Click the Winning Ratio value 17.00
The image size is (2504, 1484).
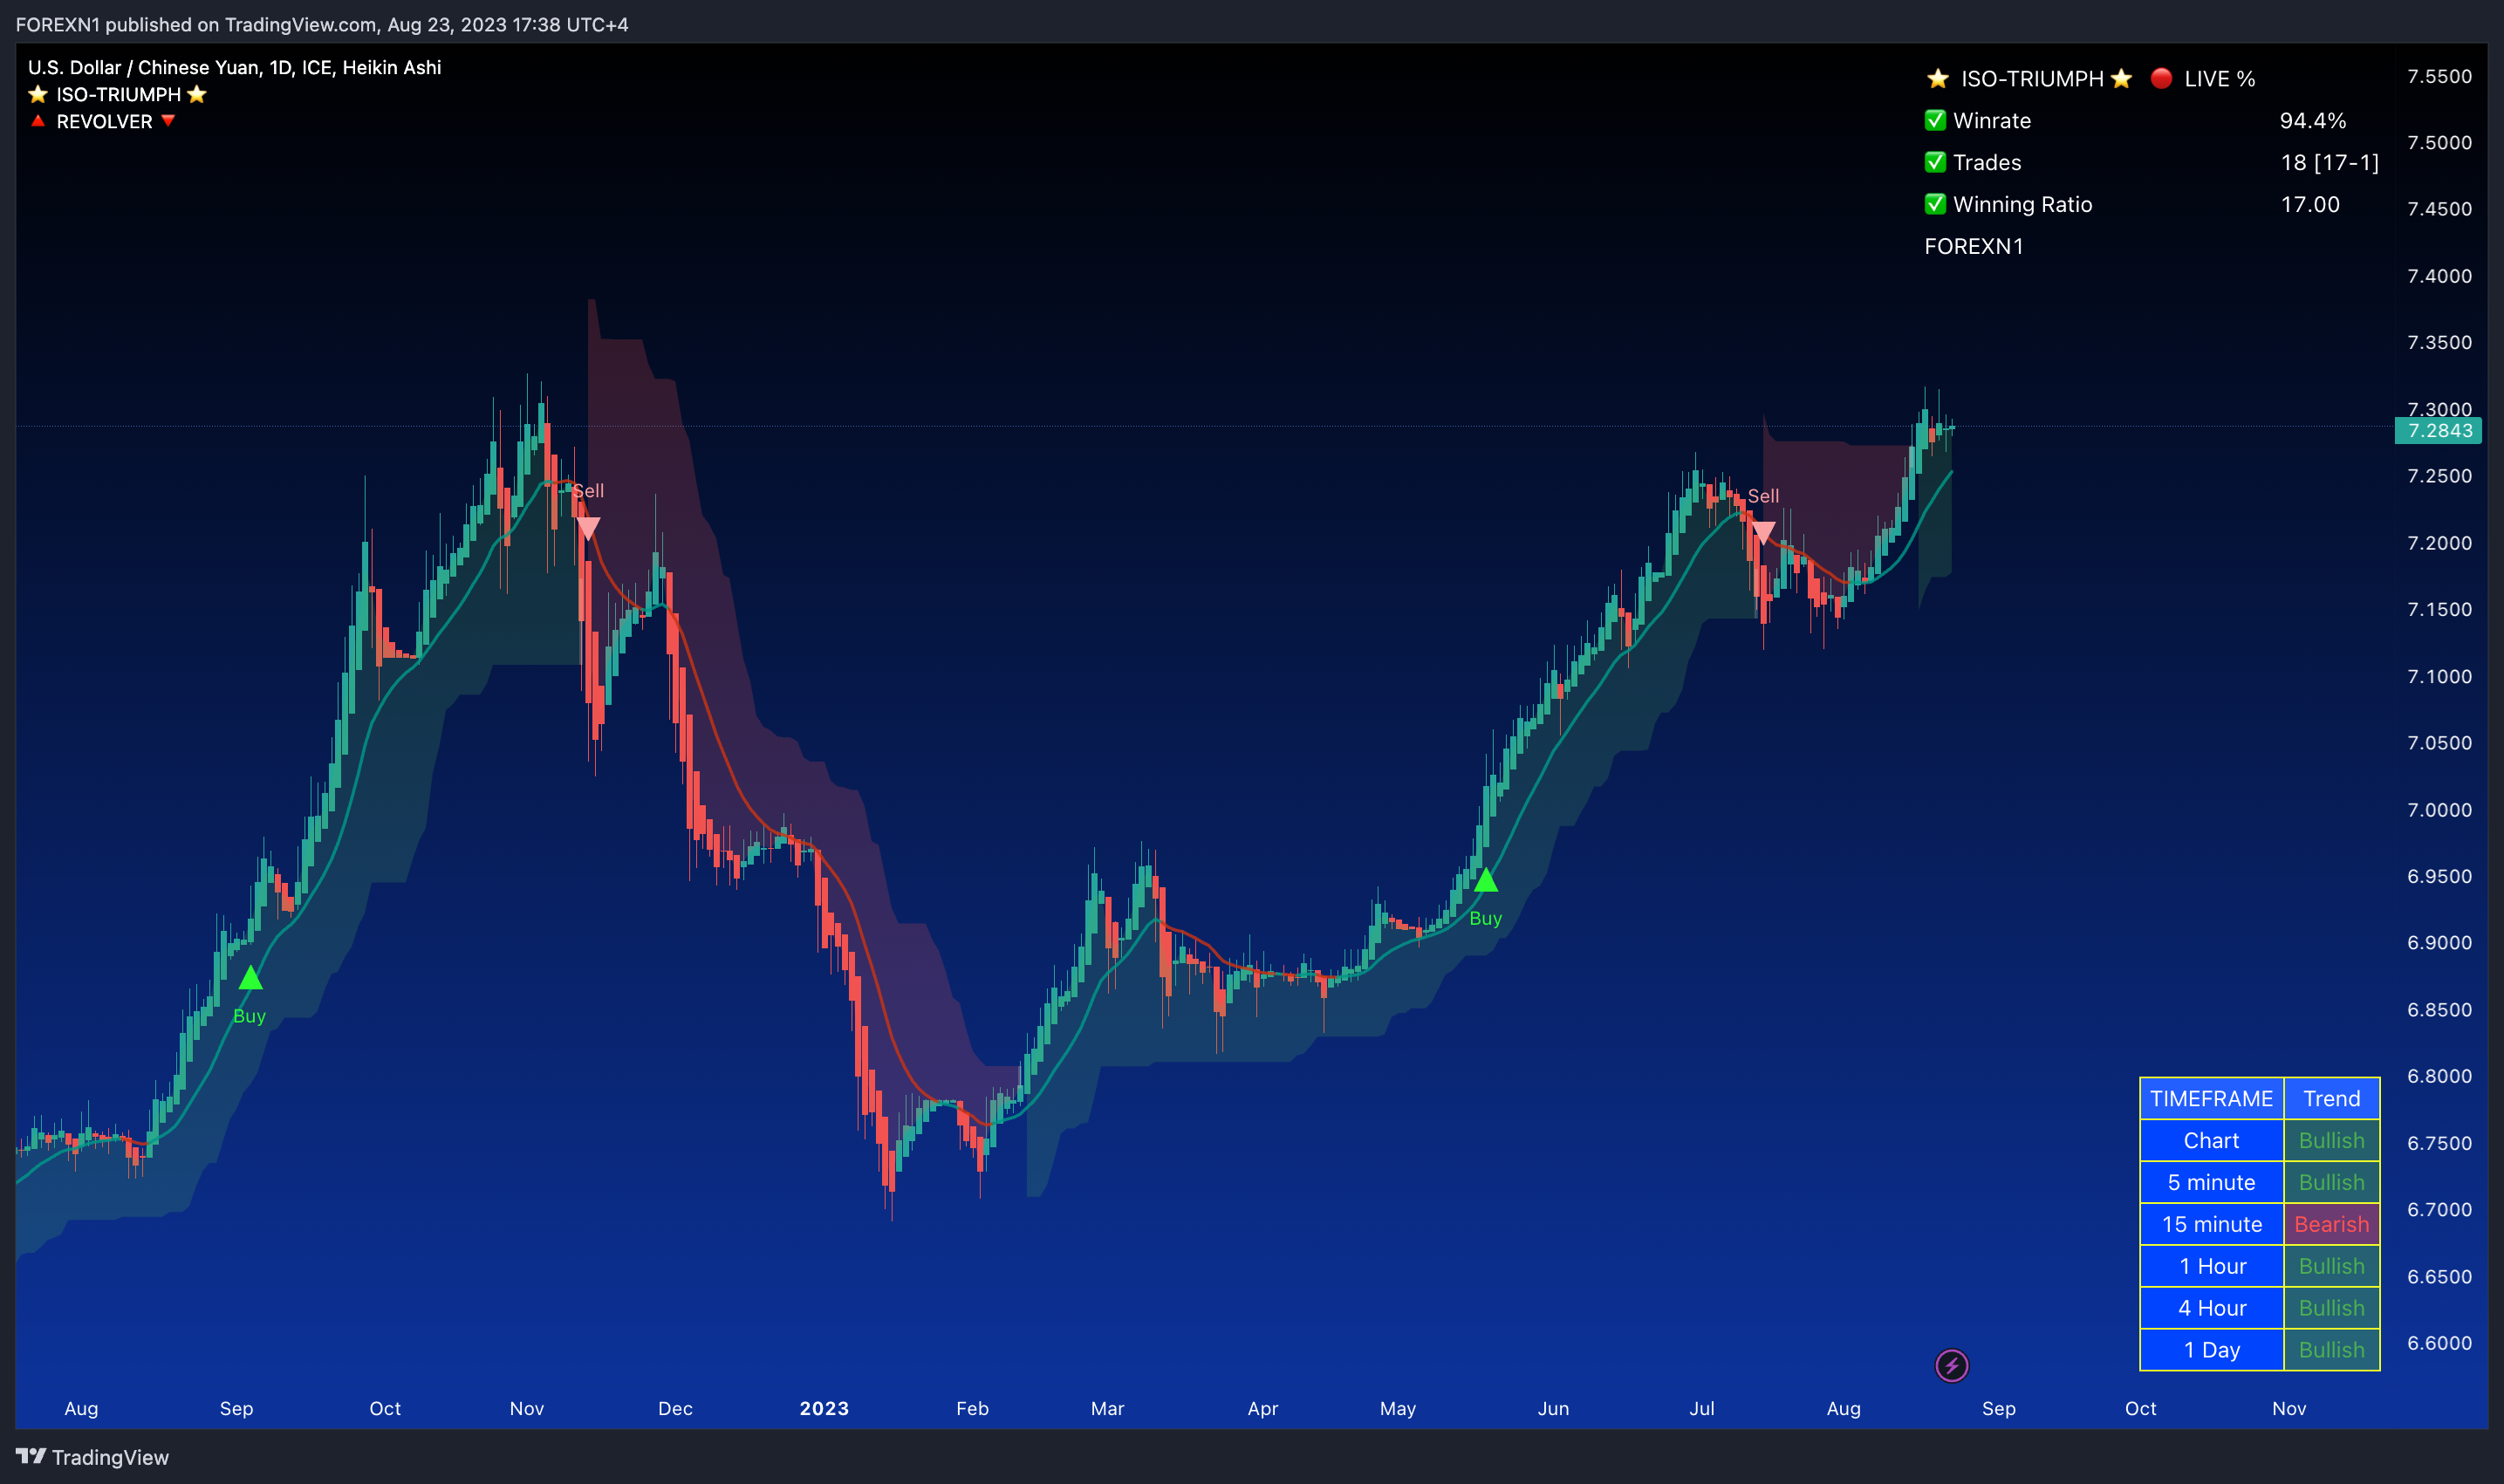point(2309,204)
